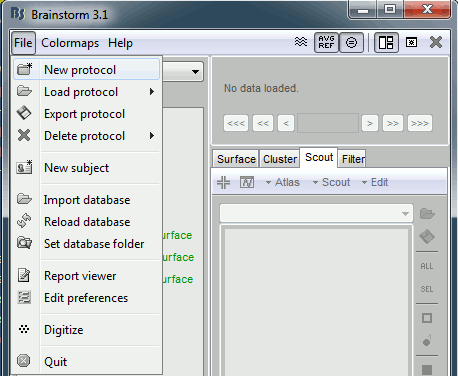The width and height of the screenshot is (458, 376).
Task: Open the Scout dropdown menu
Action: click(331, 182)
